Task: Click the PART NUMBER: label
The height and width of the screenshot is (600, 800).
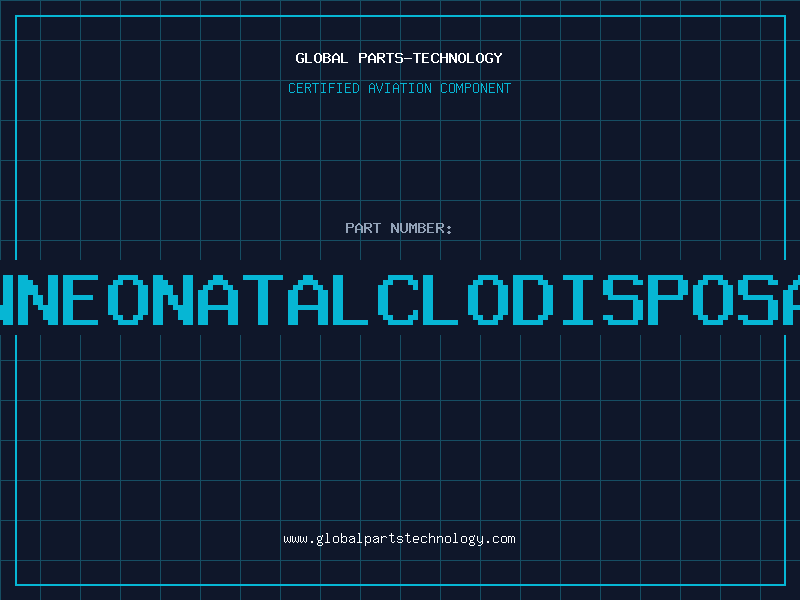Action: [x=399, y=228]
